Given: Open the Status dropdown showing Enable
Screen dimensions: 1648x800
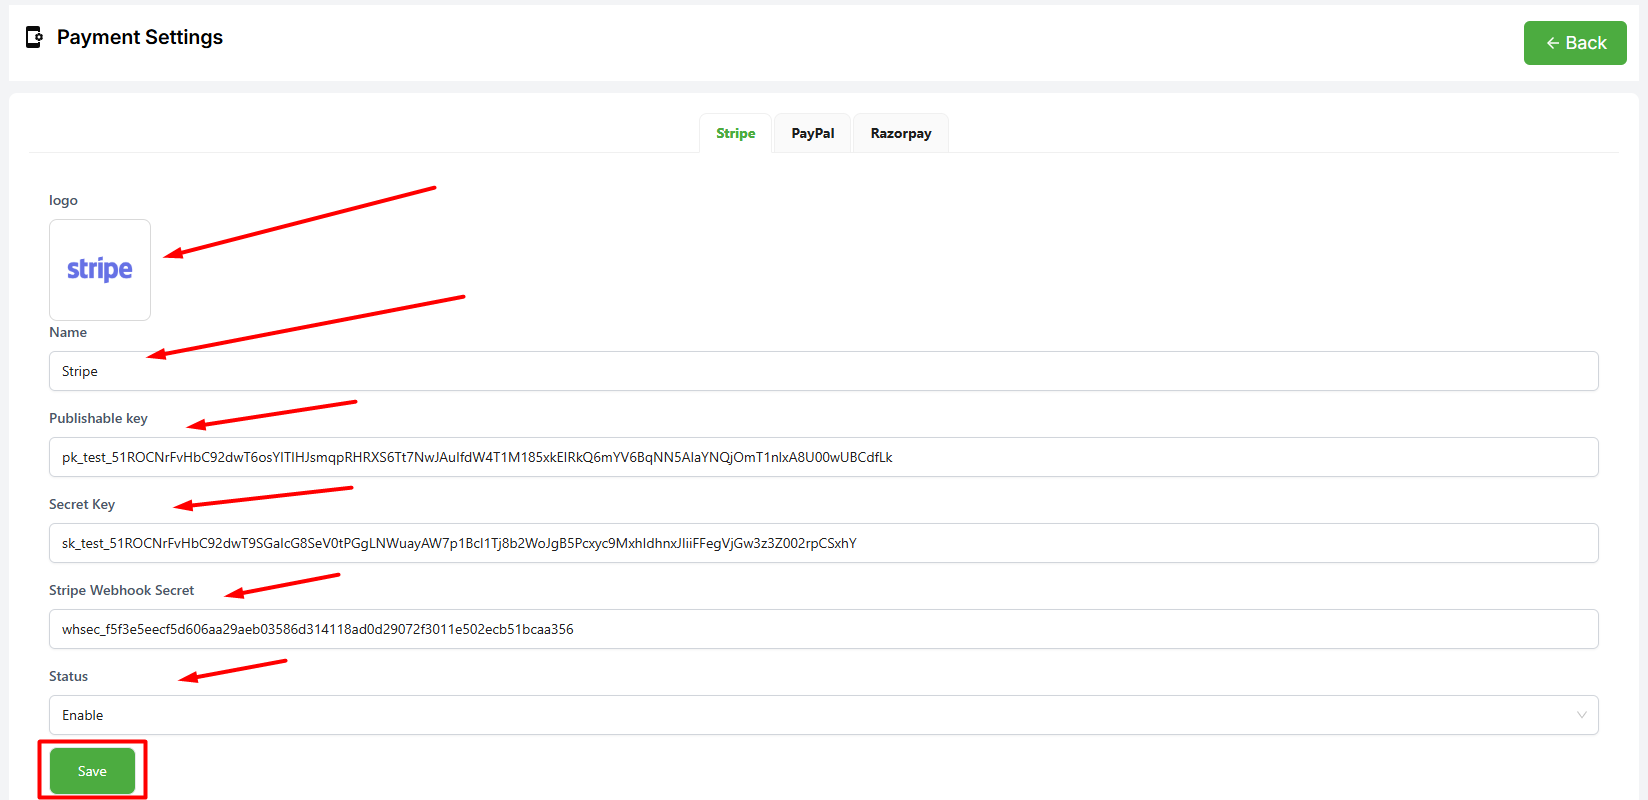Looking at the screenshot, I should [824, 715].
